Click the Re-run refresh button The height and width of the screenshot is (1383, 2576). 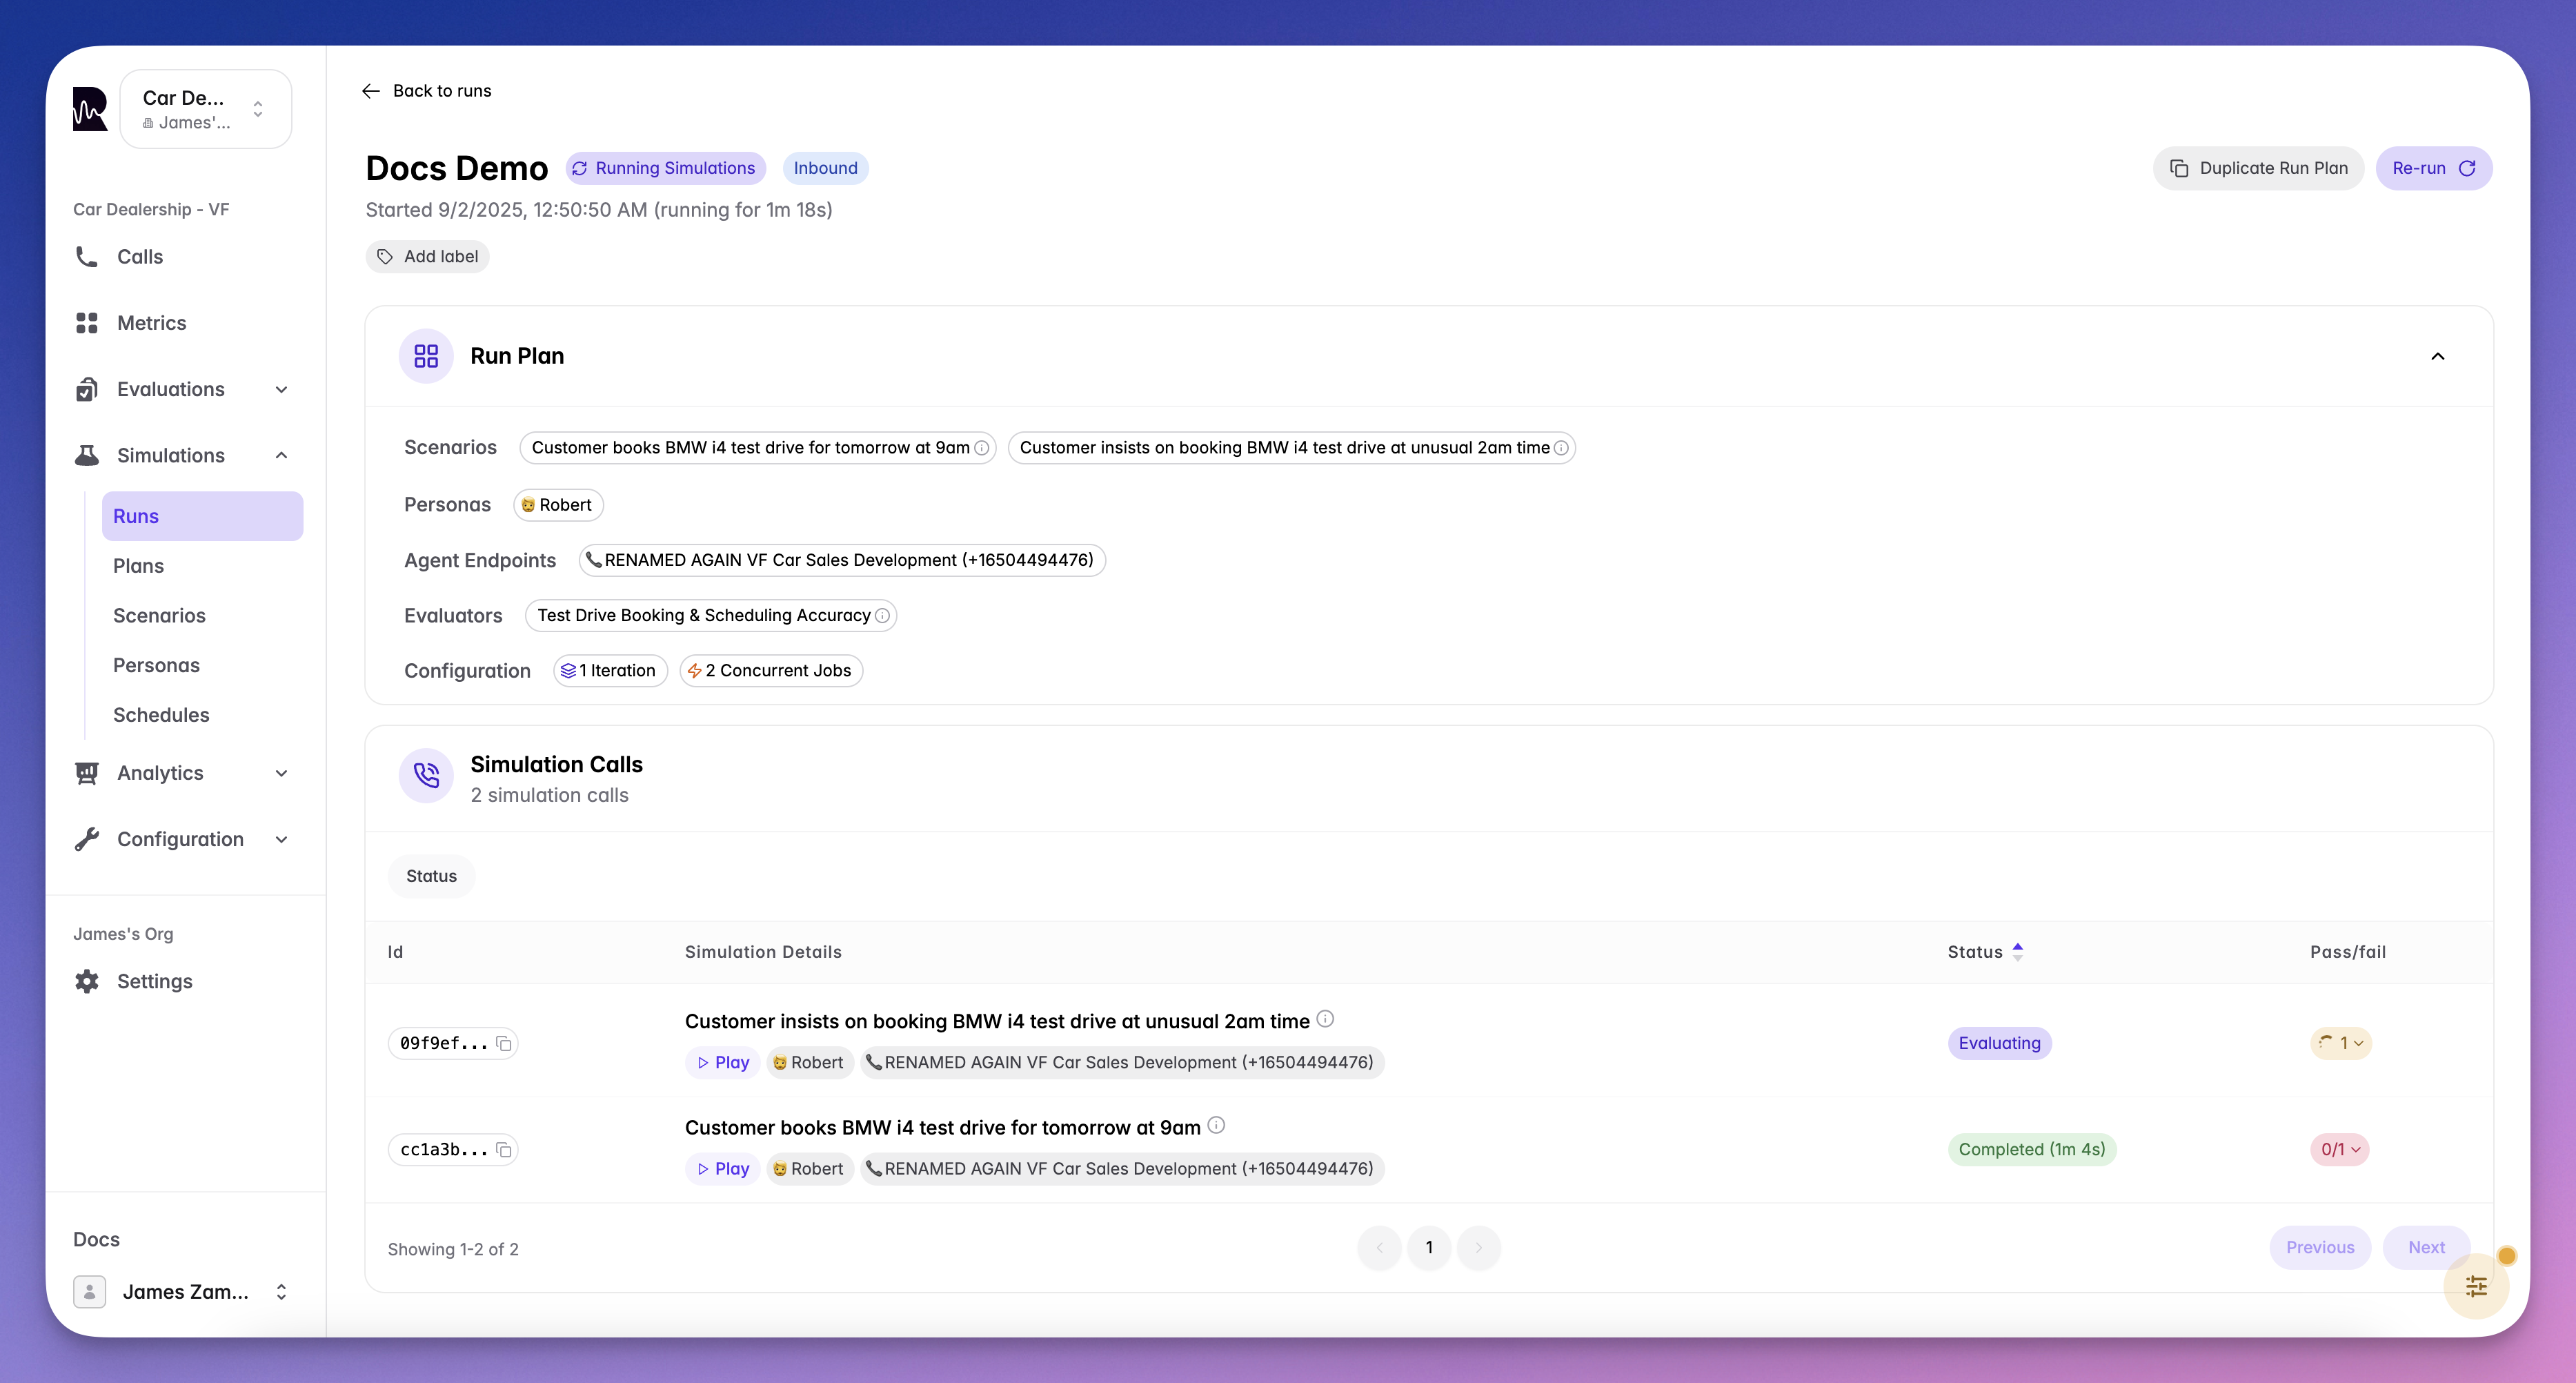tap(2432, 168)
